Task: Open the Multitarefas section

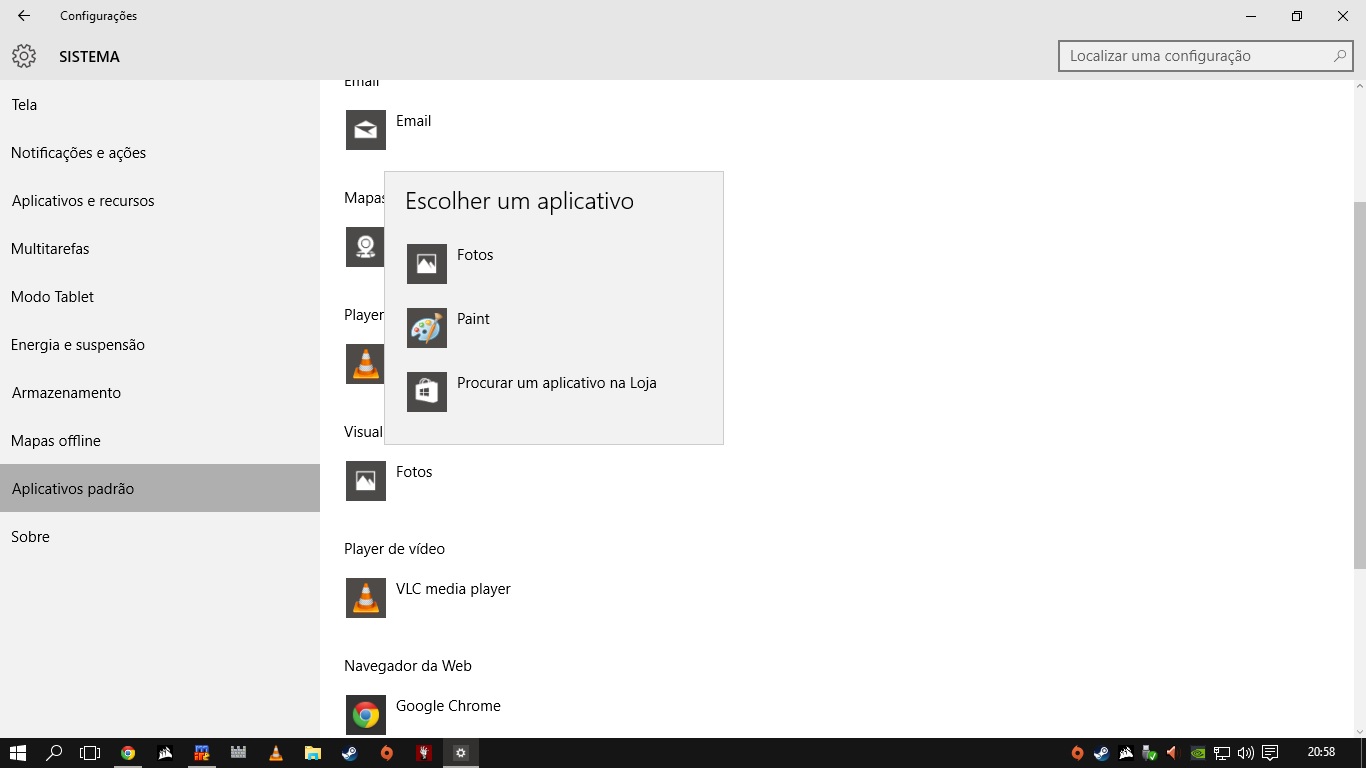Action: pos(160,249)
